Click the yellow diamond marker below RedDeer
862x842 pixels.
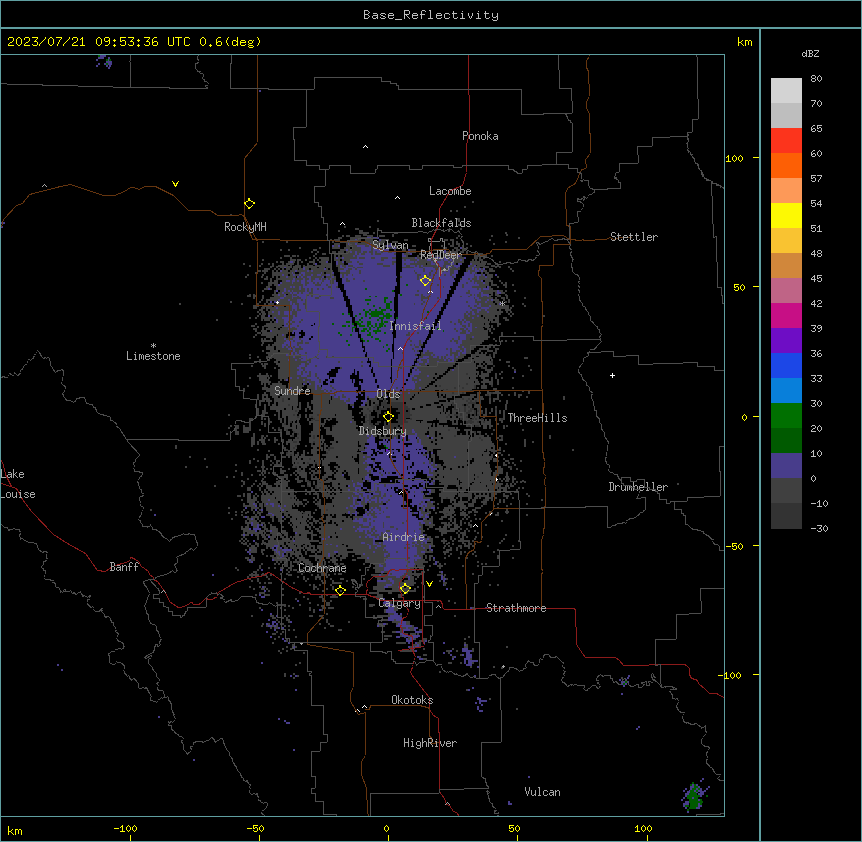pyautogui.click(x=426, y=281)
